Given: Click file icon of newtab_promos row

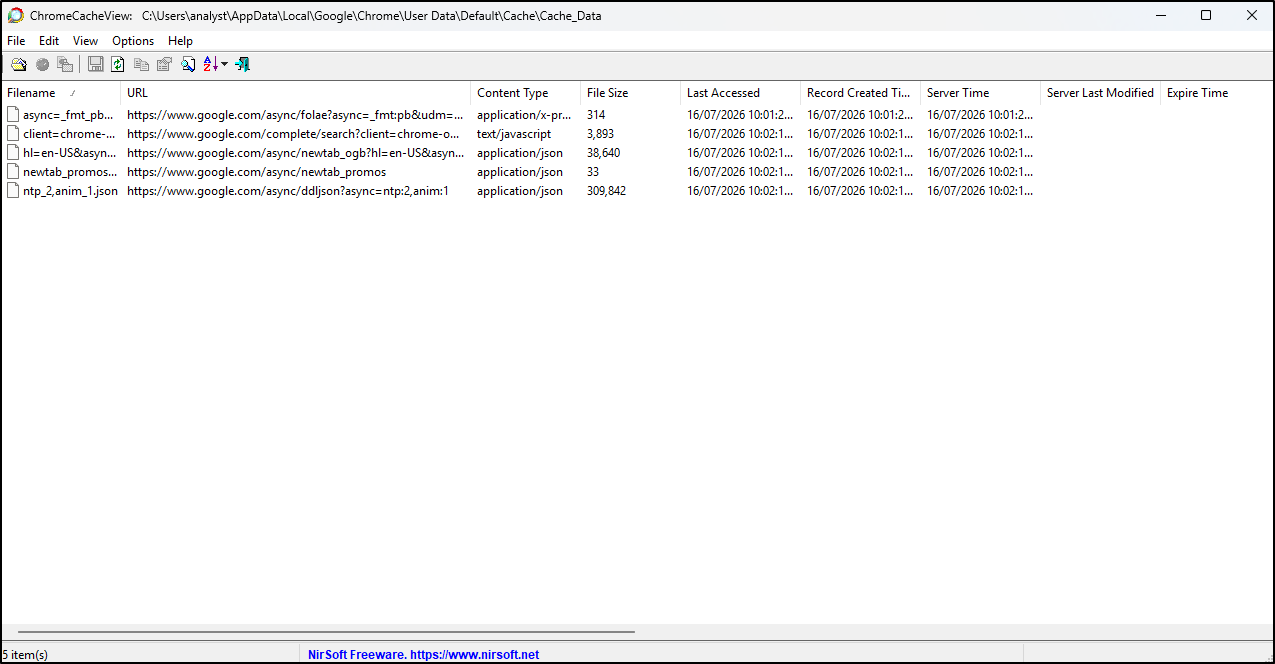Looking at the screenshot, I should pos(13,172).
